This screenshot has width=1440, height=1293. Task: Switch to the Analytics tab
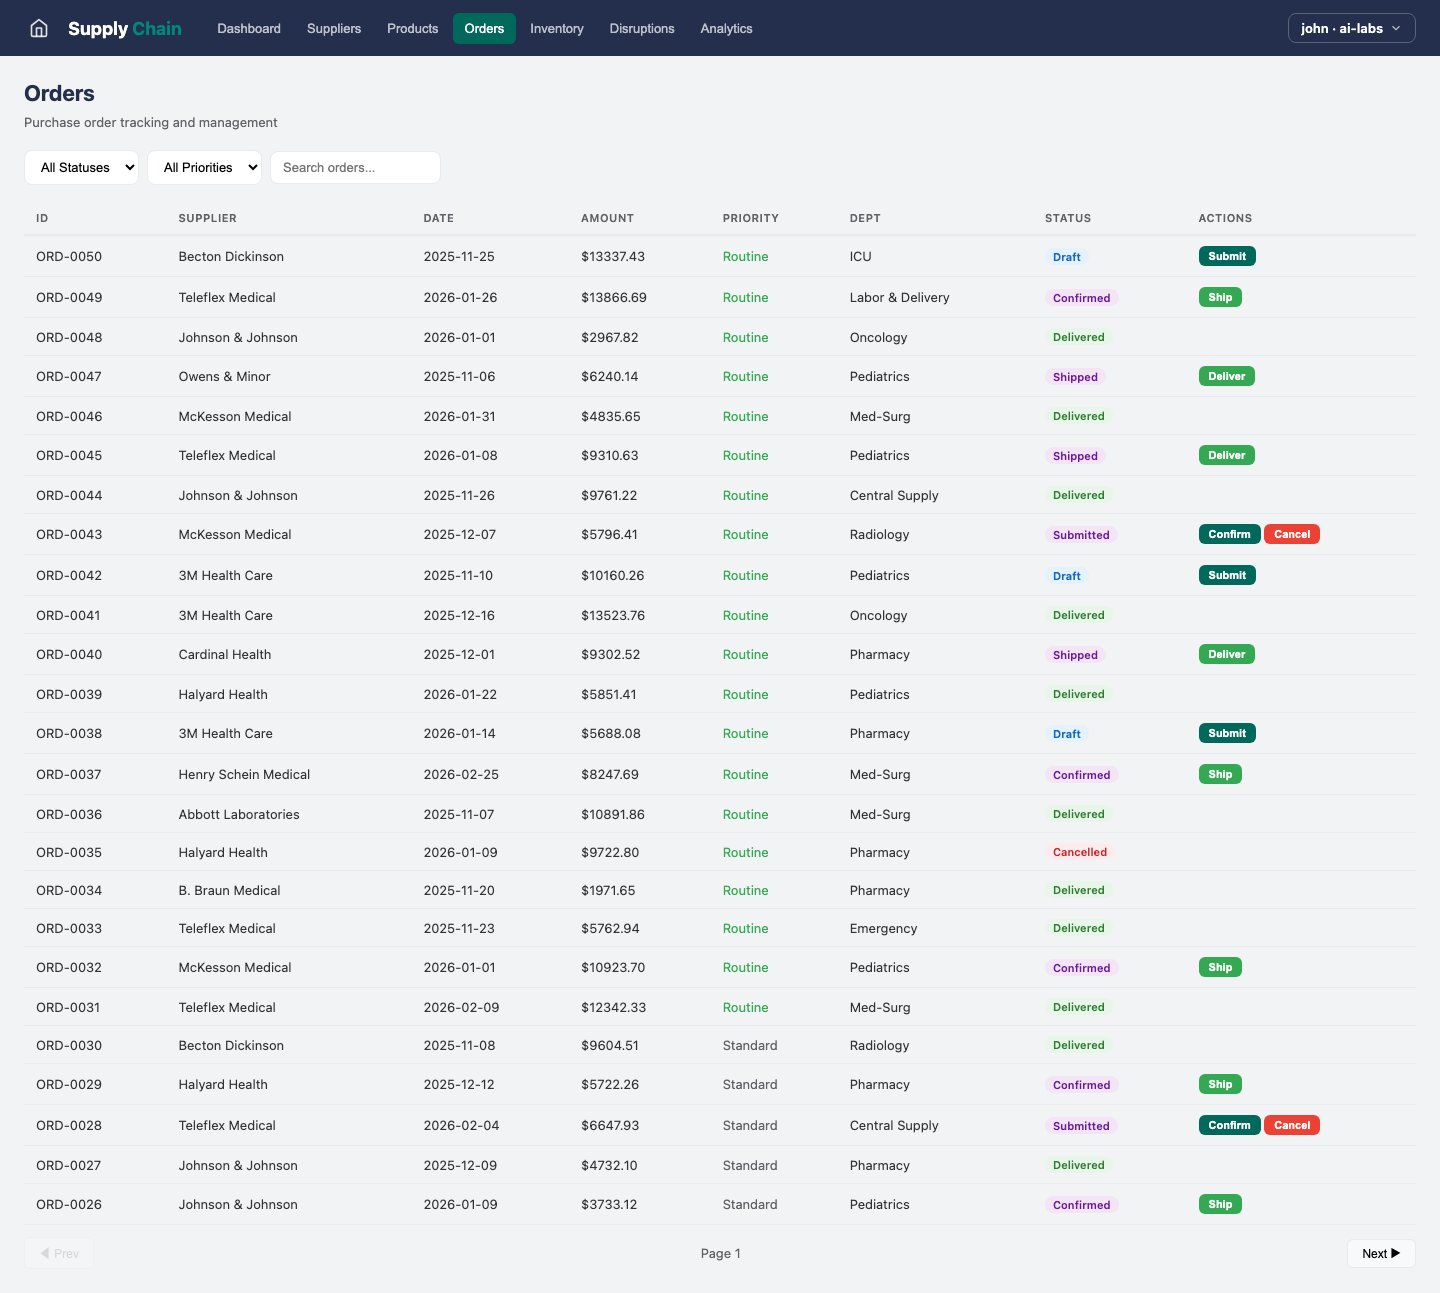[x=726, y=28]
